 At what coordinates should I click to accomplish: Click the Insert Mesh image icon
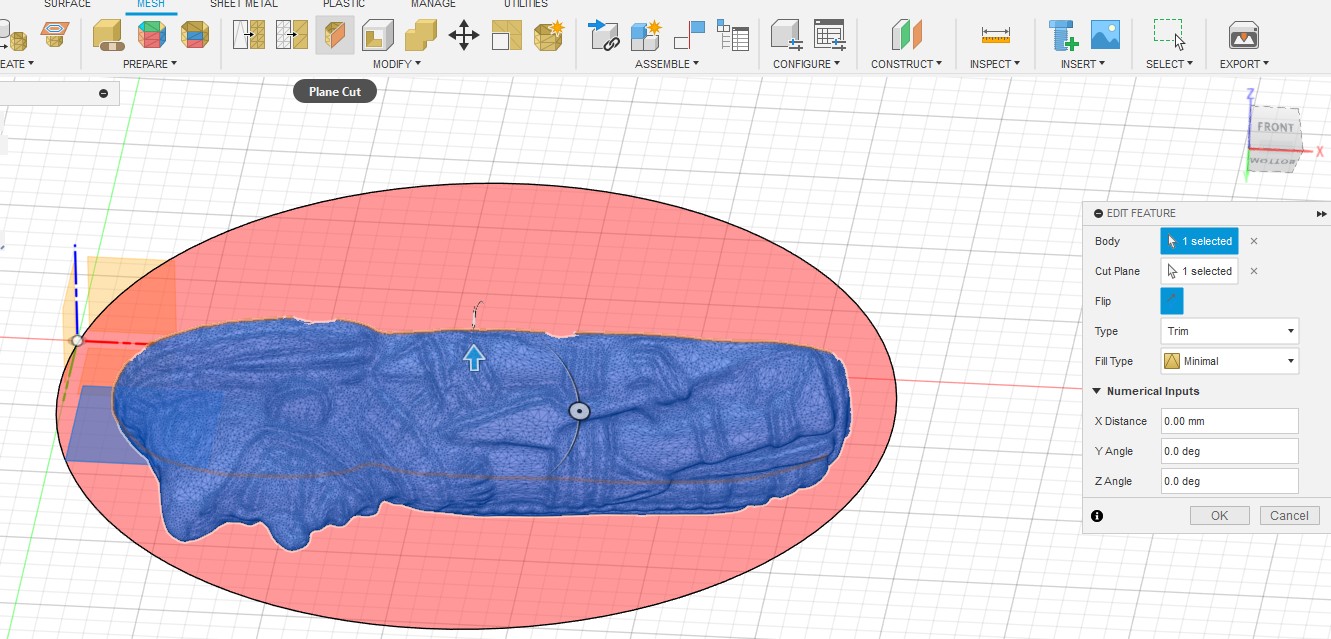coord(1105,36)
